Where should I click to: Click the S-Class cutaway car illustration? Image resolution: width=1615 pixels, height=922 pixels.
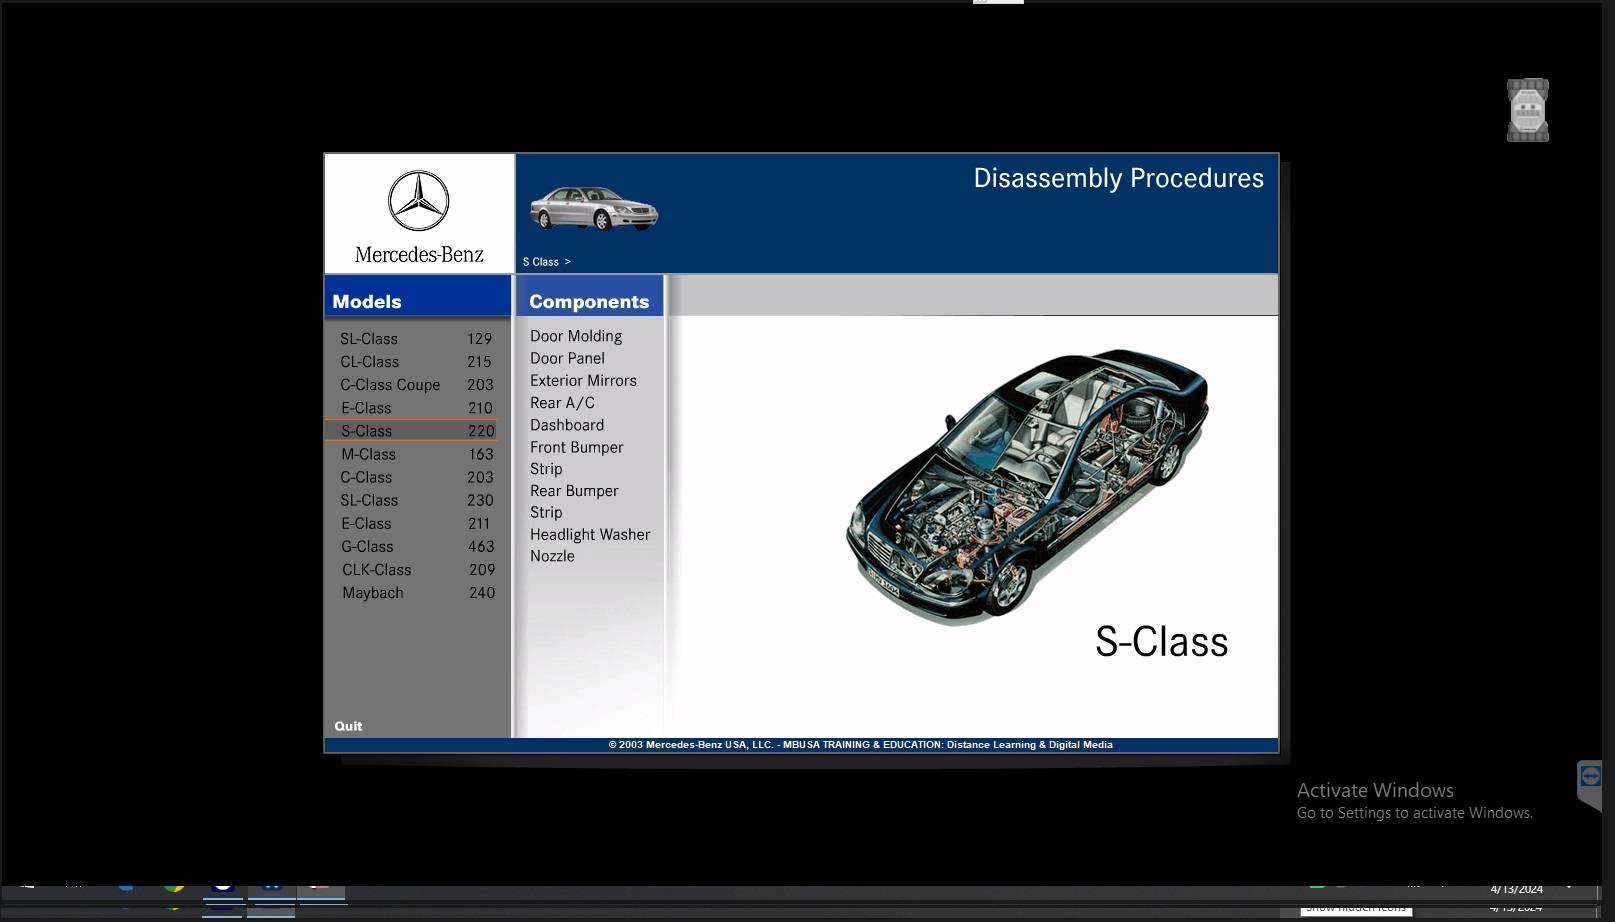(1027, 486)
